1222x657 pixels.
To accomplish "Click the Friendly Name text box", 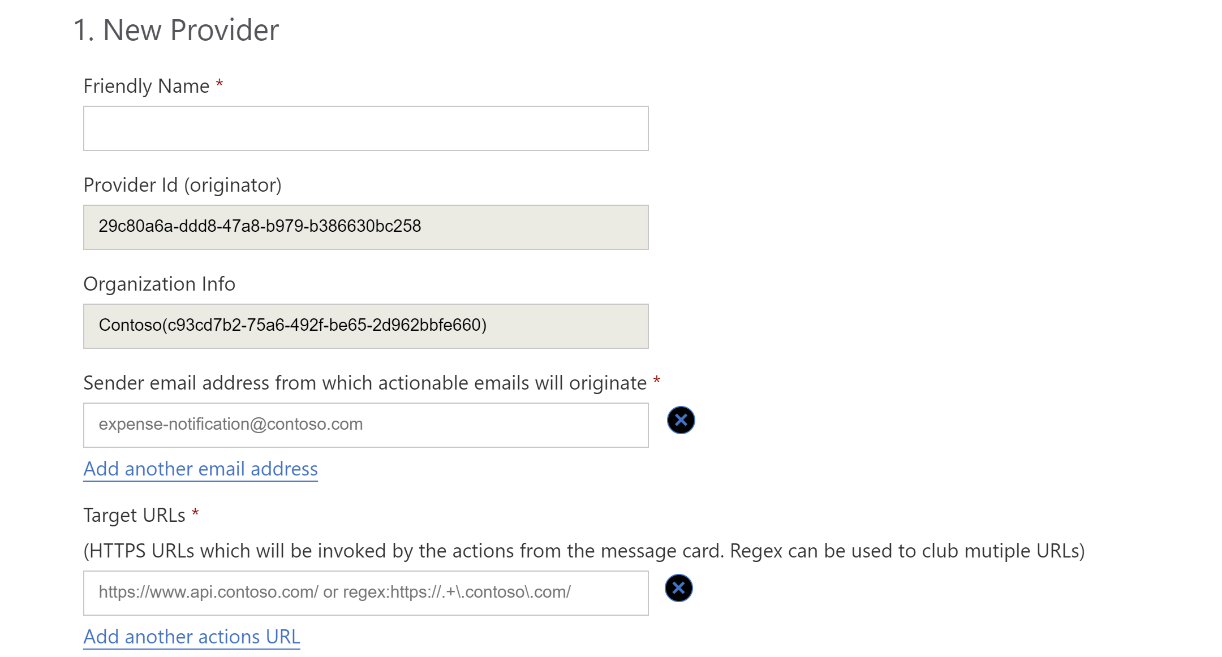I will click(366, 129).
